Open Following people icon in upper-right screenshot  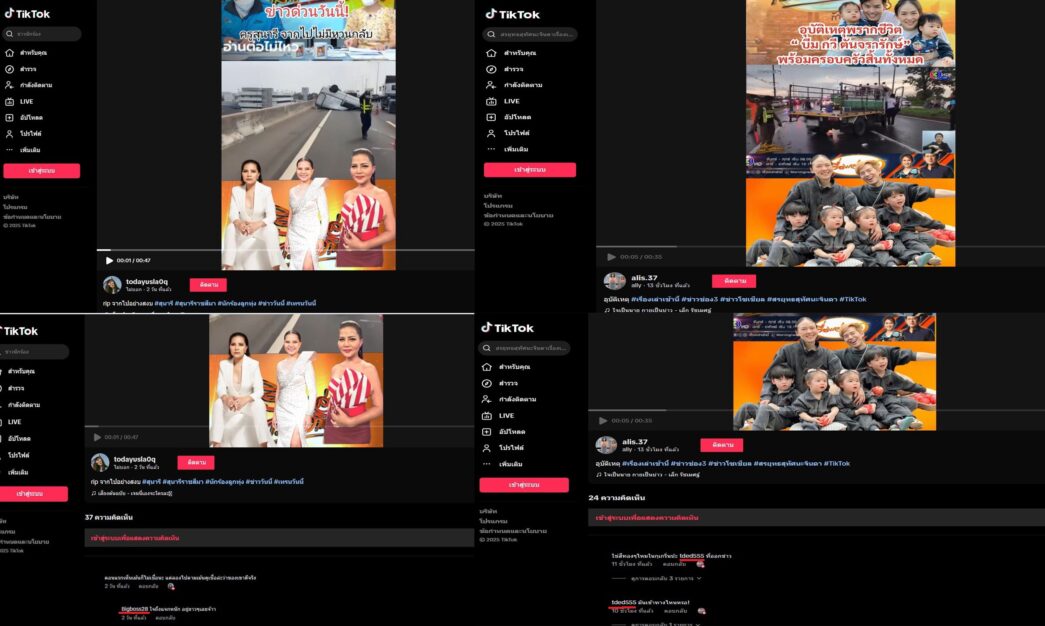coord(491,85)
